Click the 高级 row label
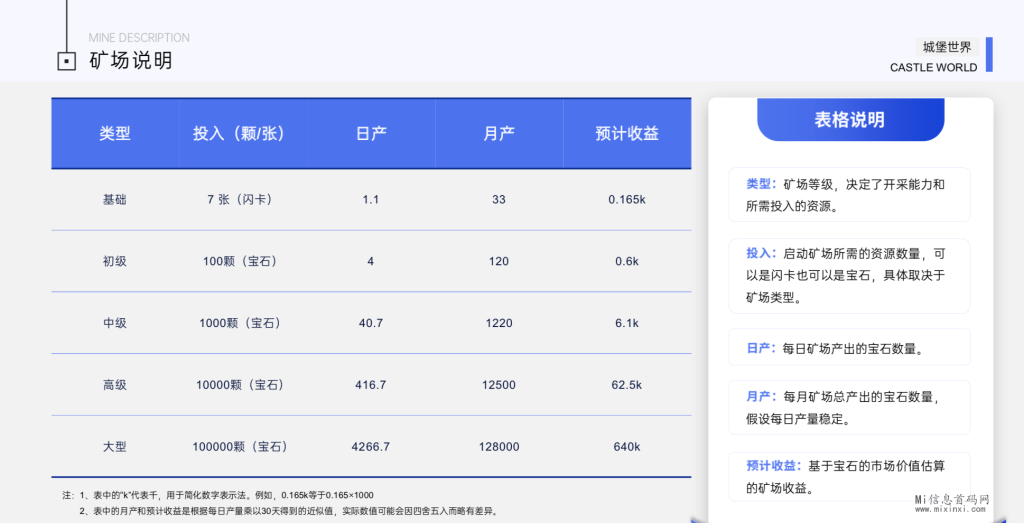This screenshot has width=1024, height=523. [x=115, y=385]
